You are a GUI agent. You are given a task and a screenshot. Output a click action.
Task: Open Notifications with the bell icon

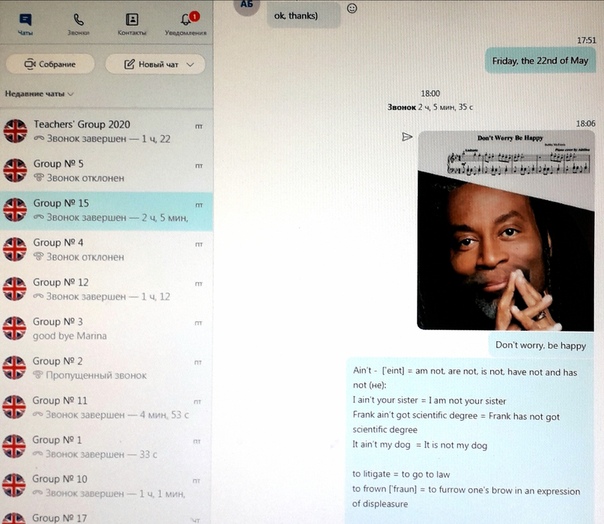(186, 24)
